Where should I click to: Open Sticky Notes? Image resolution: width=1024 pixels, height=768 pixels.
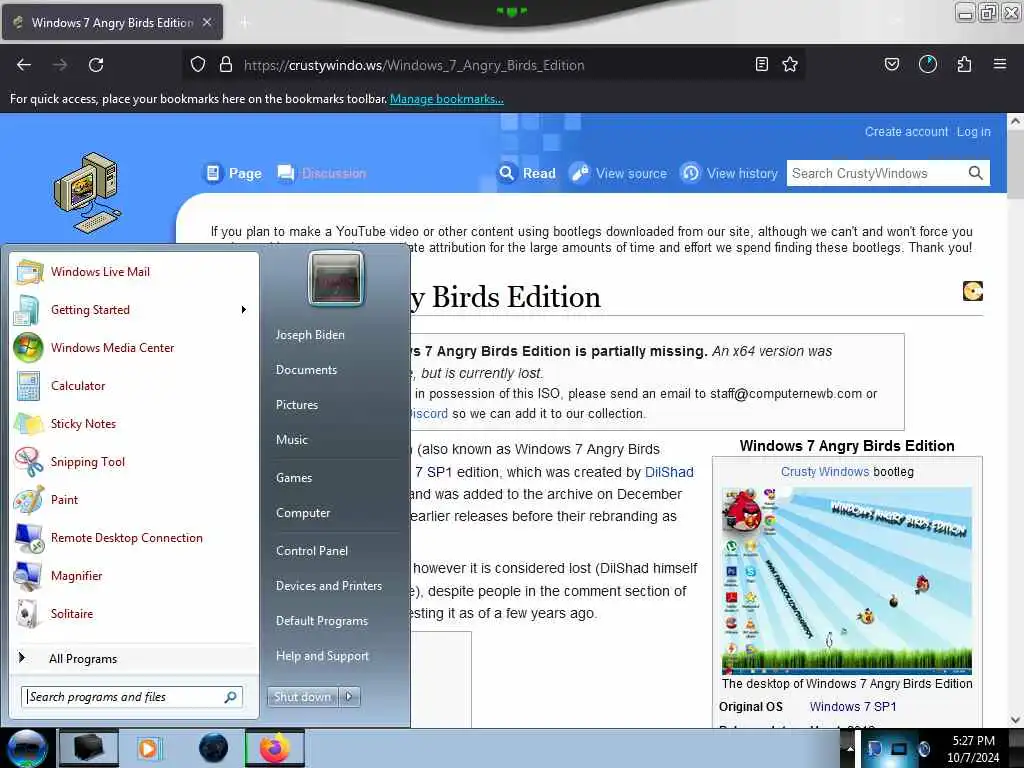[134, 423]
